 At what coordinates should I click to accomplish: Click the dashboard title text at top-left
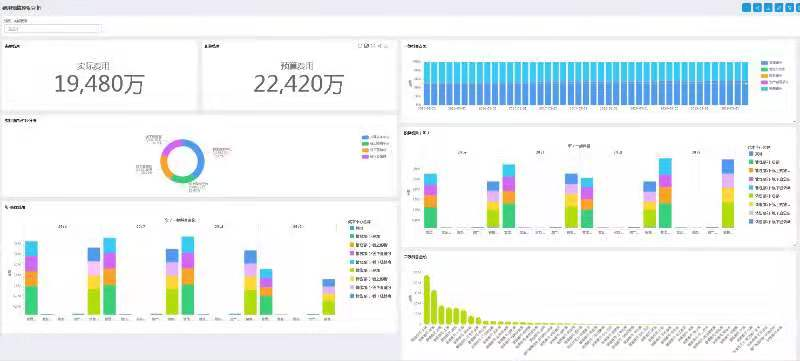(x=22, y=8)
